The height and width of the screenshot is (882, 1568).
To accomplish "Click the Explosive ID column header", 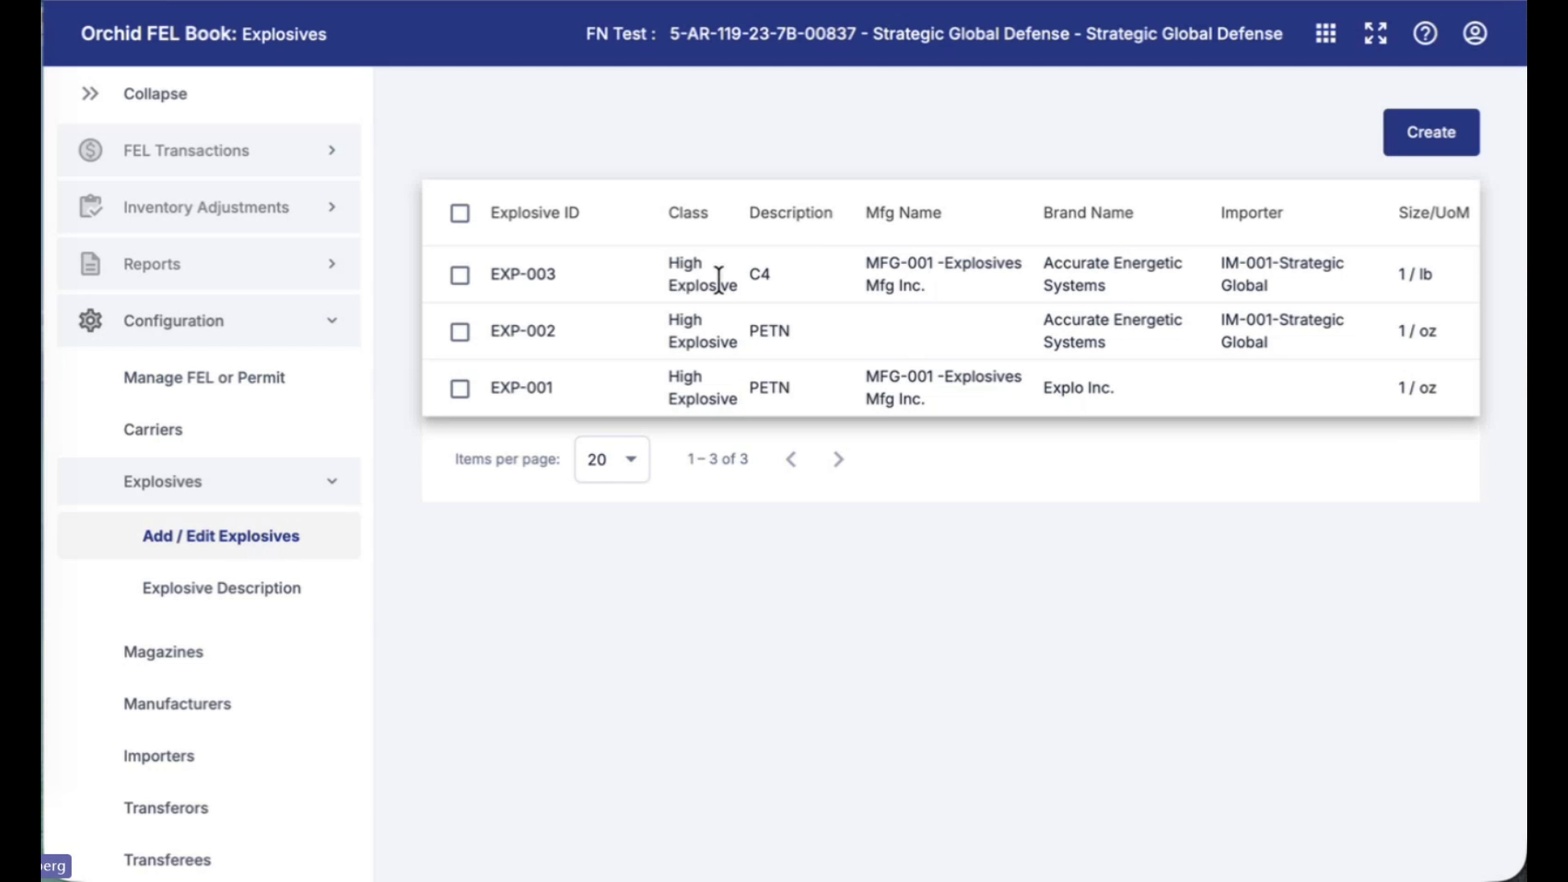I will 534,213.
